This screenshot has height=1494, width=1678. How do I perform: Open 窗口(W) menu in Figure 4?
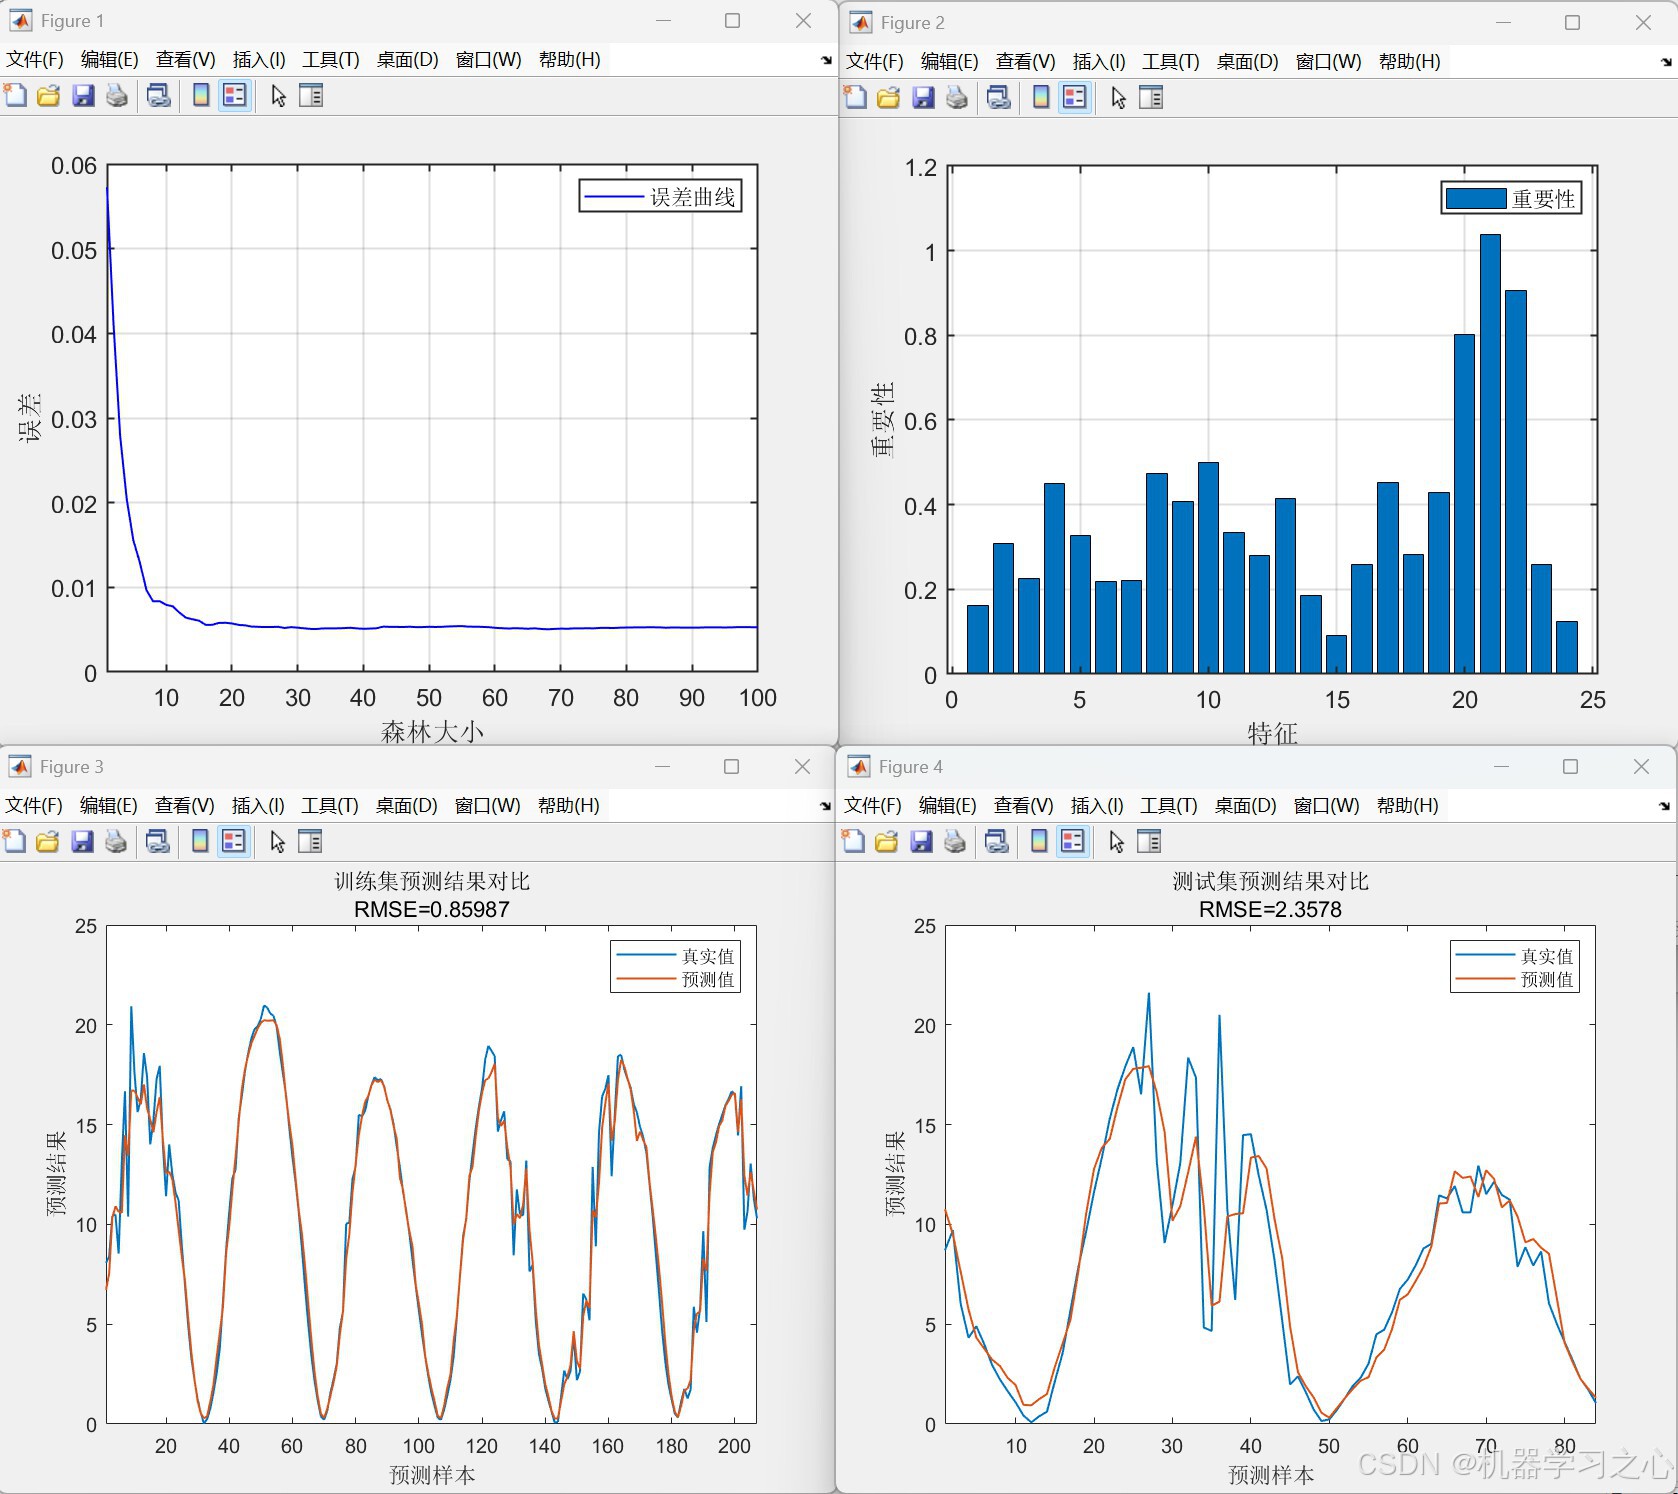tap(1326, 805)
